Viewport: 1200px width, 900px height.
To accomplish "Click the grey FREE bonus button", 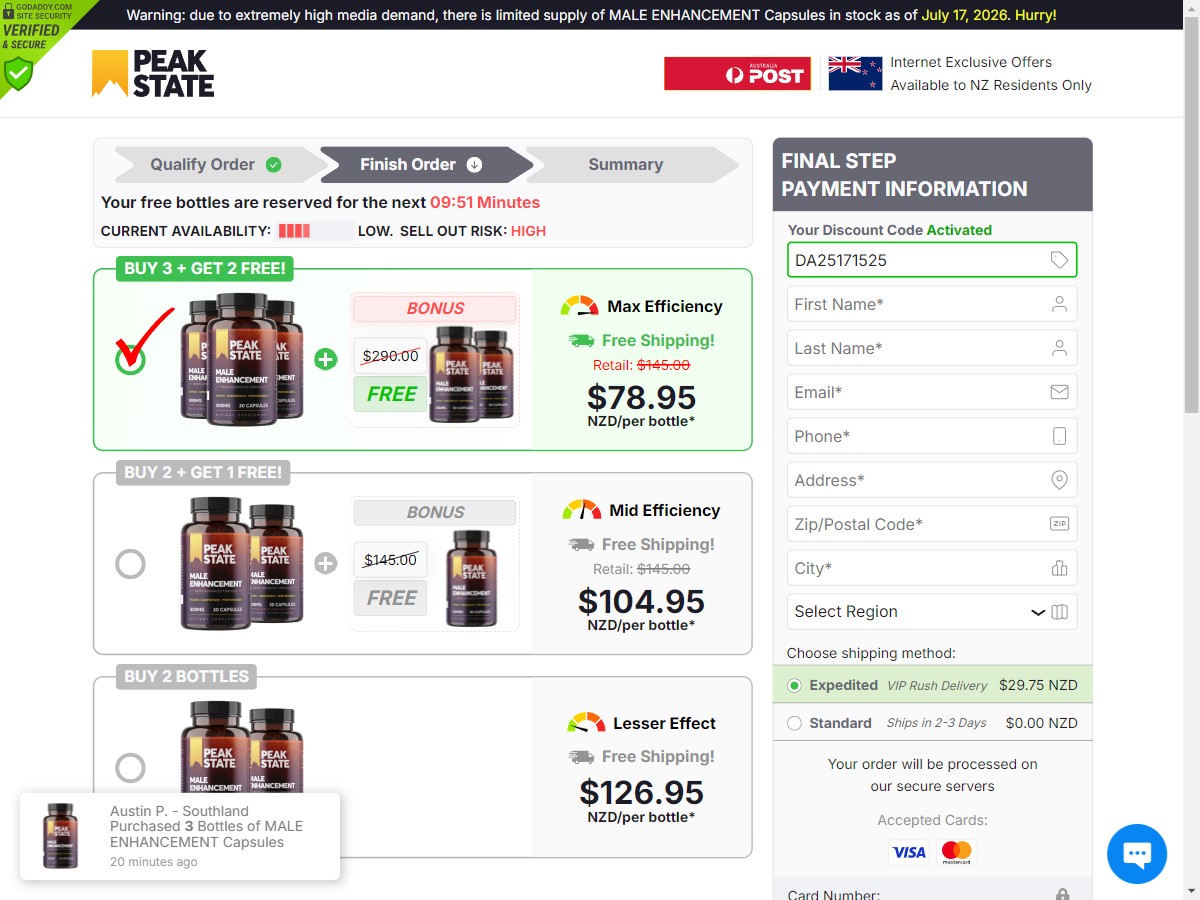I will 391,598.
